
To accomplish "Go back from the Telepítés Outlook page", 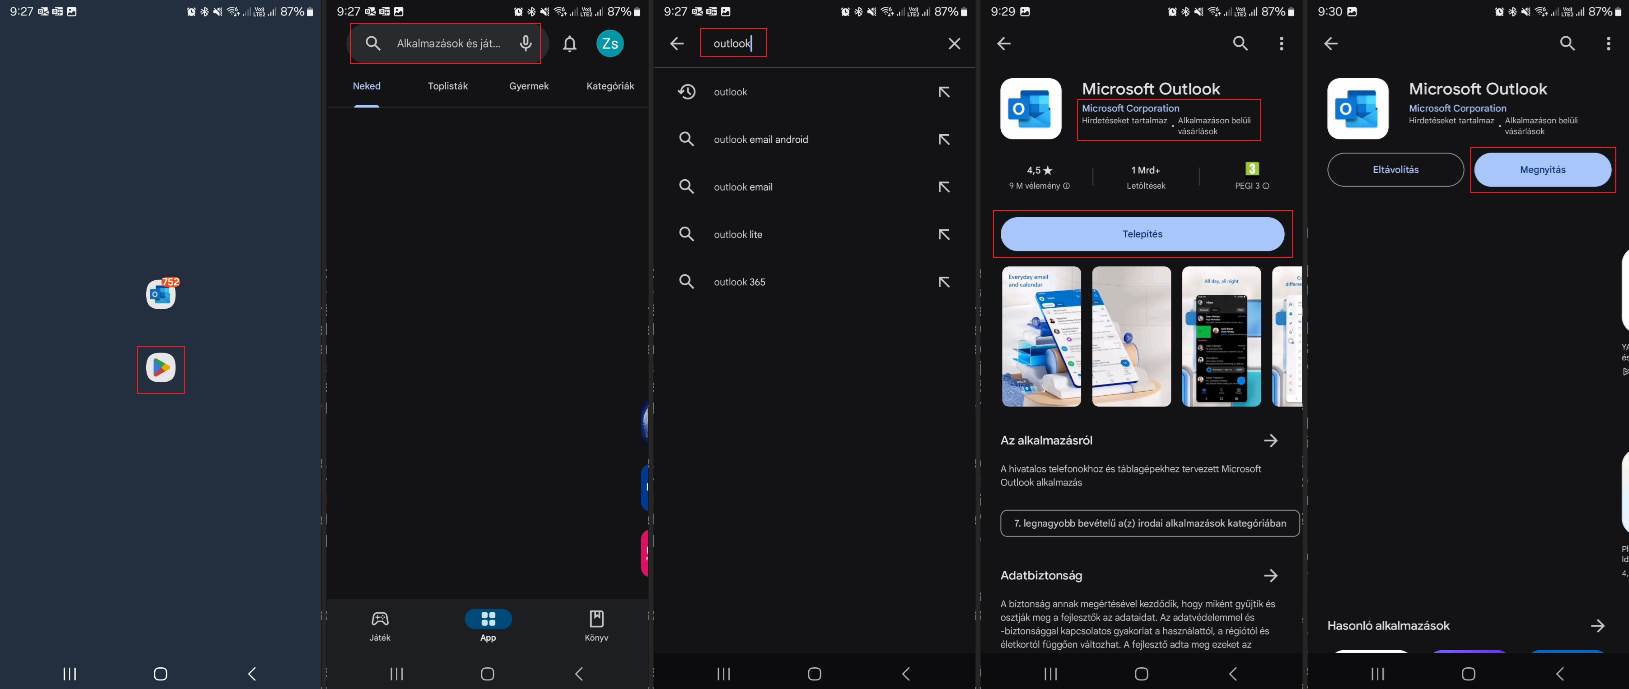I will 1004,43.
